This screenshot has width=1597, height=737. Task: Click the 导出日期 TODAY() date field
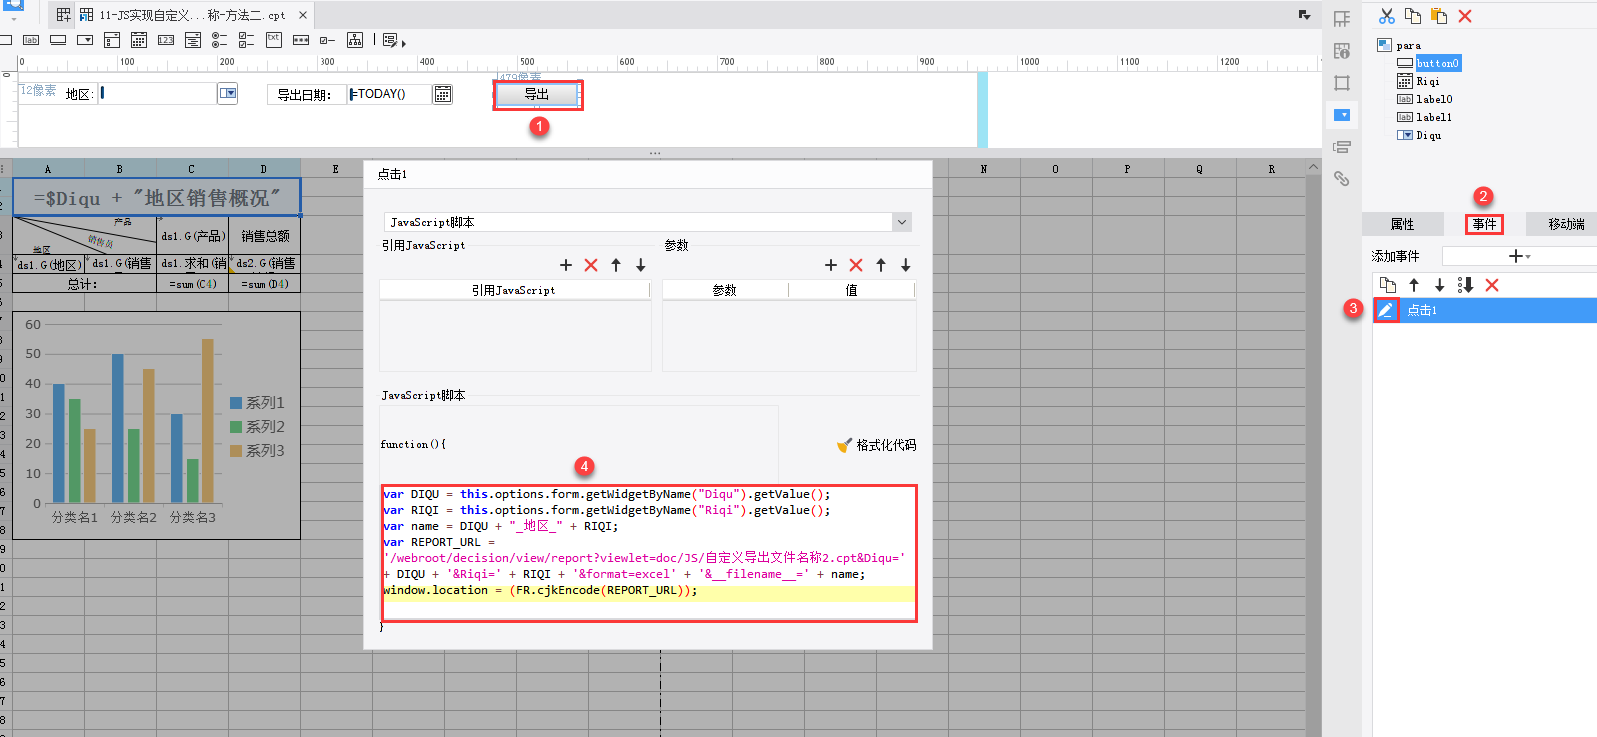click(390, 94)
